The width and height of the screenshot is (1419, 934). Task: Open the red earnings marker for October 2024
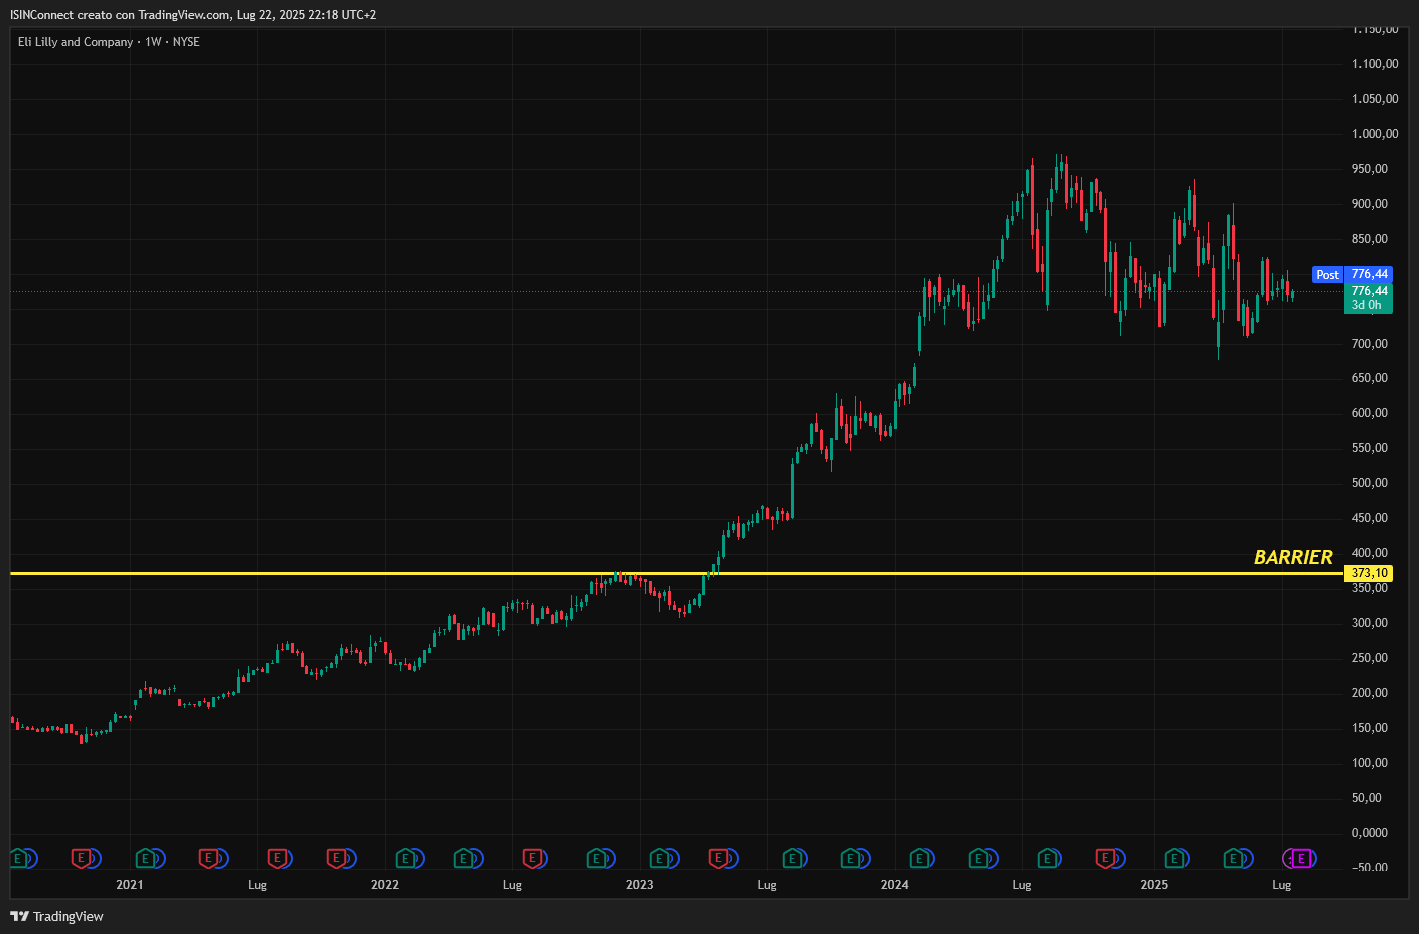[x=1105, y=858]
